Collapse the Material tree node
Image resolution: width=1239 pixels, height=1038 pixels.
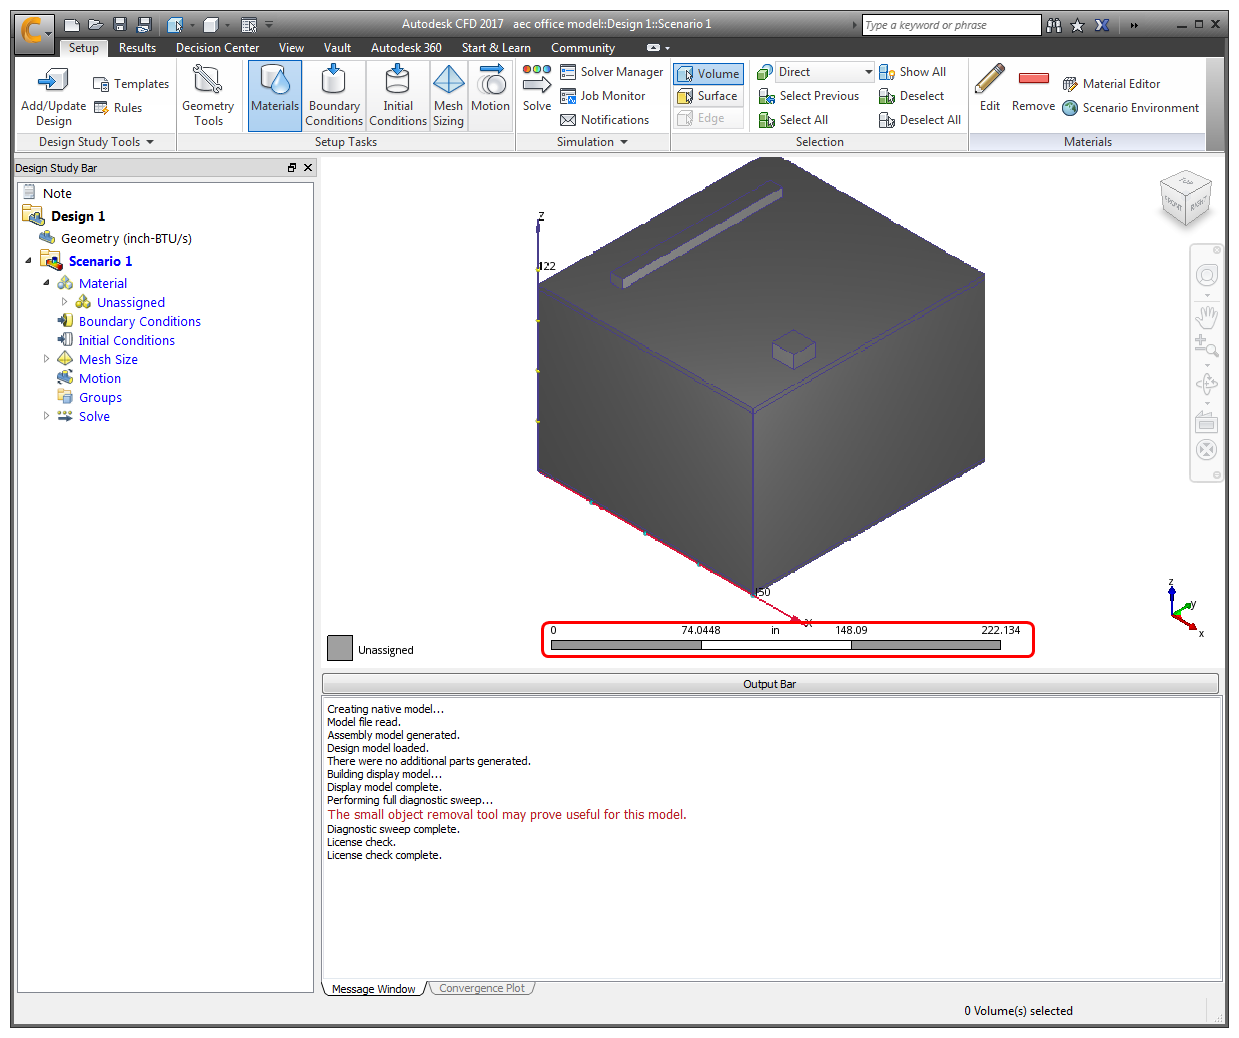coord(46,283)
